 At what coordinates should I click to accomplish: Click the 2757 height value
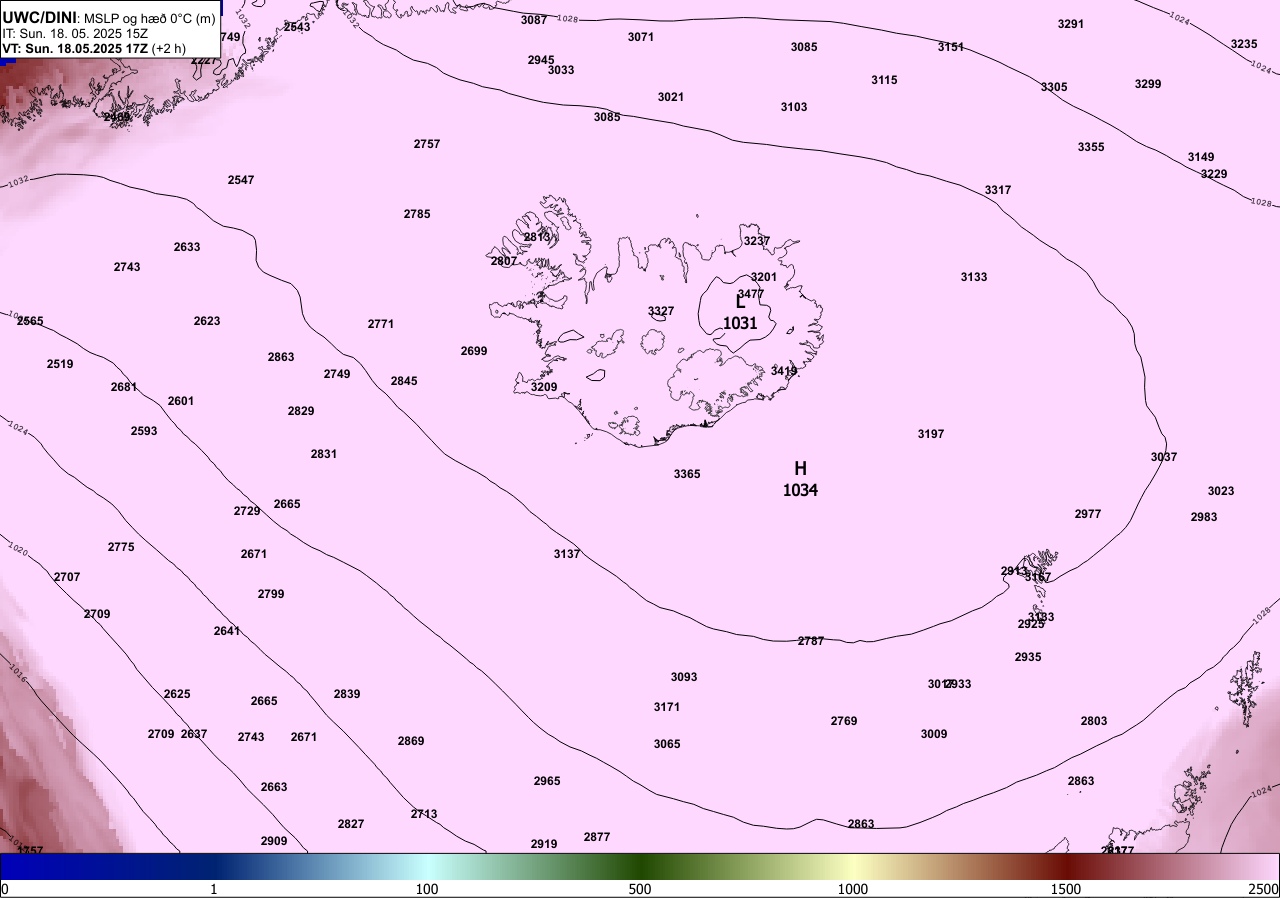coord(427,144)
